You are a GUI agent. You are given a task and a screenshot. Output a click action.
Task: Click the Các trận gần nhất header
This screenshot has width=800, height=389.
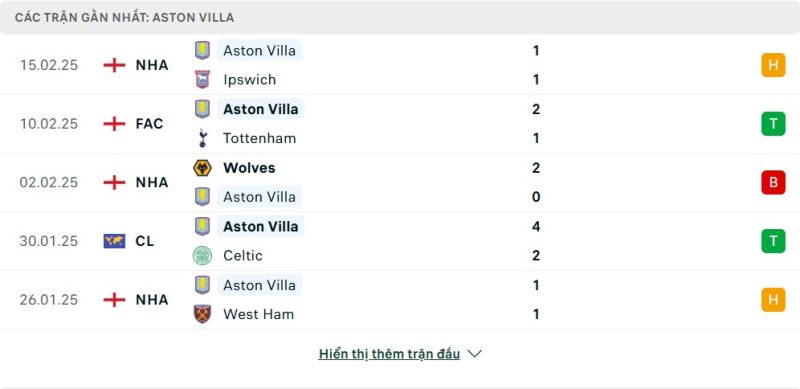tap(124, 17)
